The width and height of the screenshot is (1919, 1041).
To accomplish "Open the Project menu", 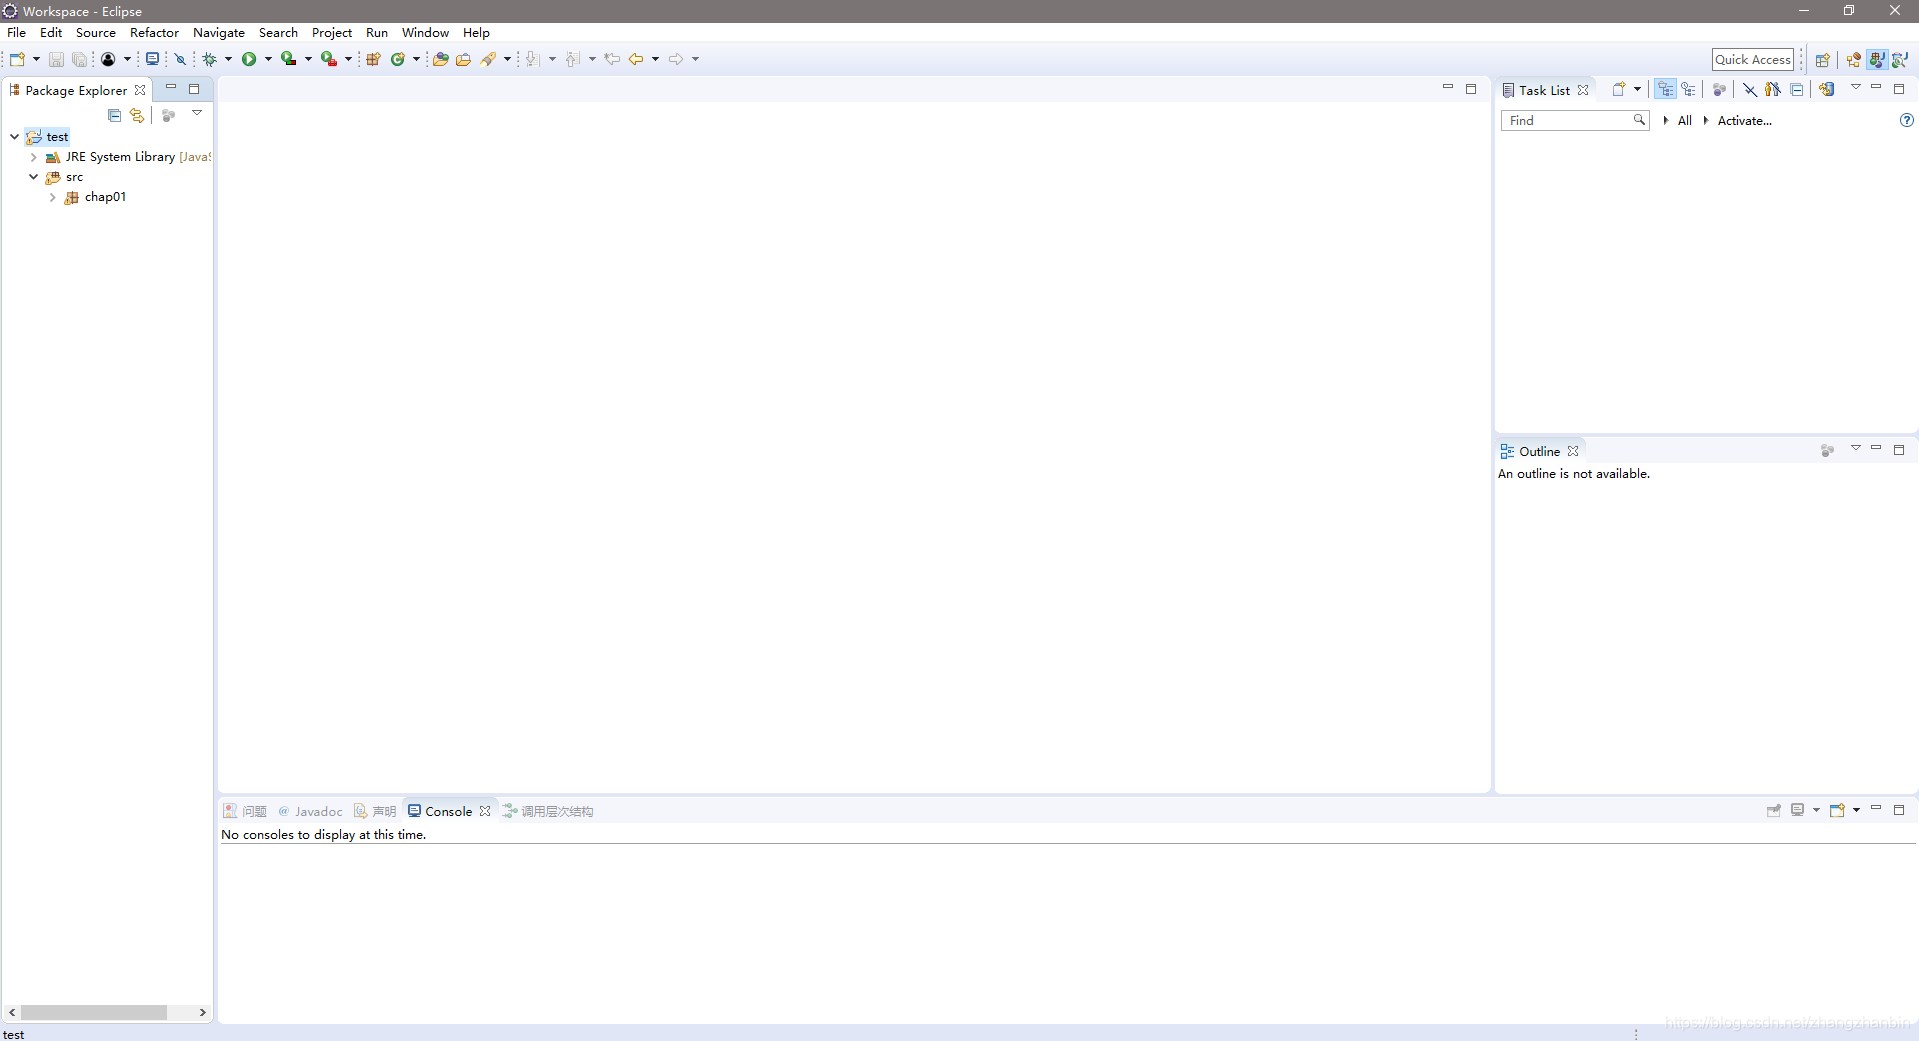I will click(x=332, y=32).
